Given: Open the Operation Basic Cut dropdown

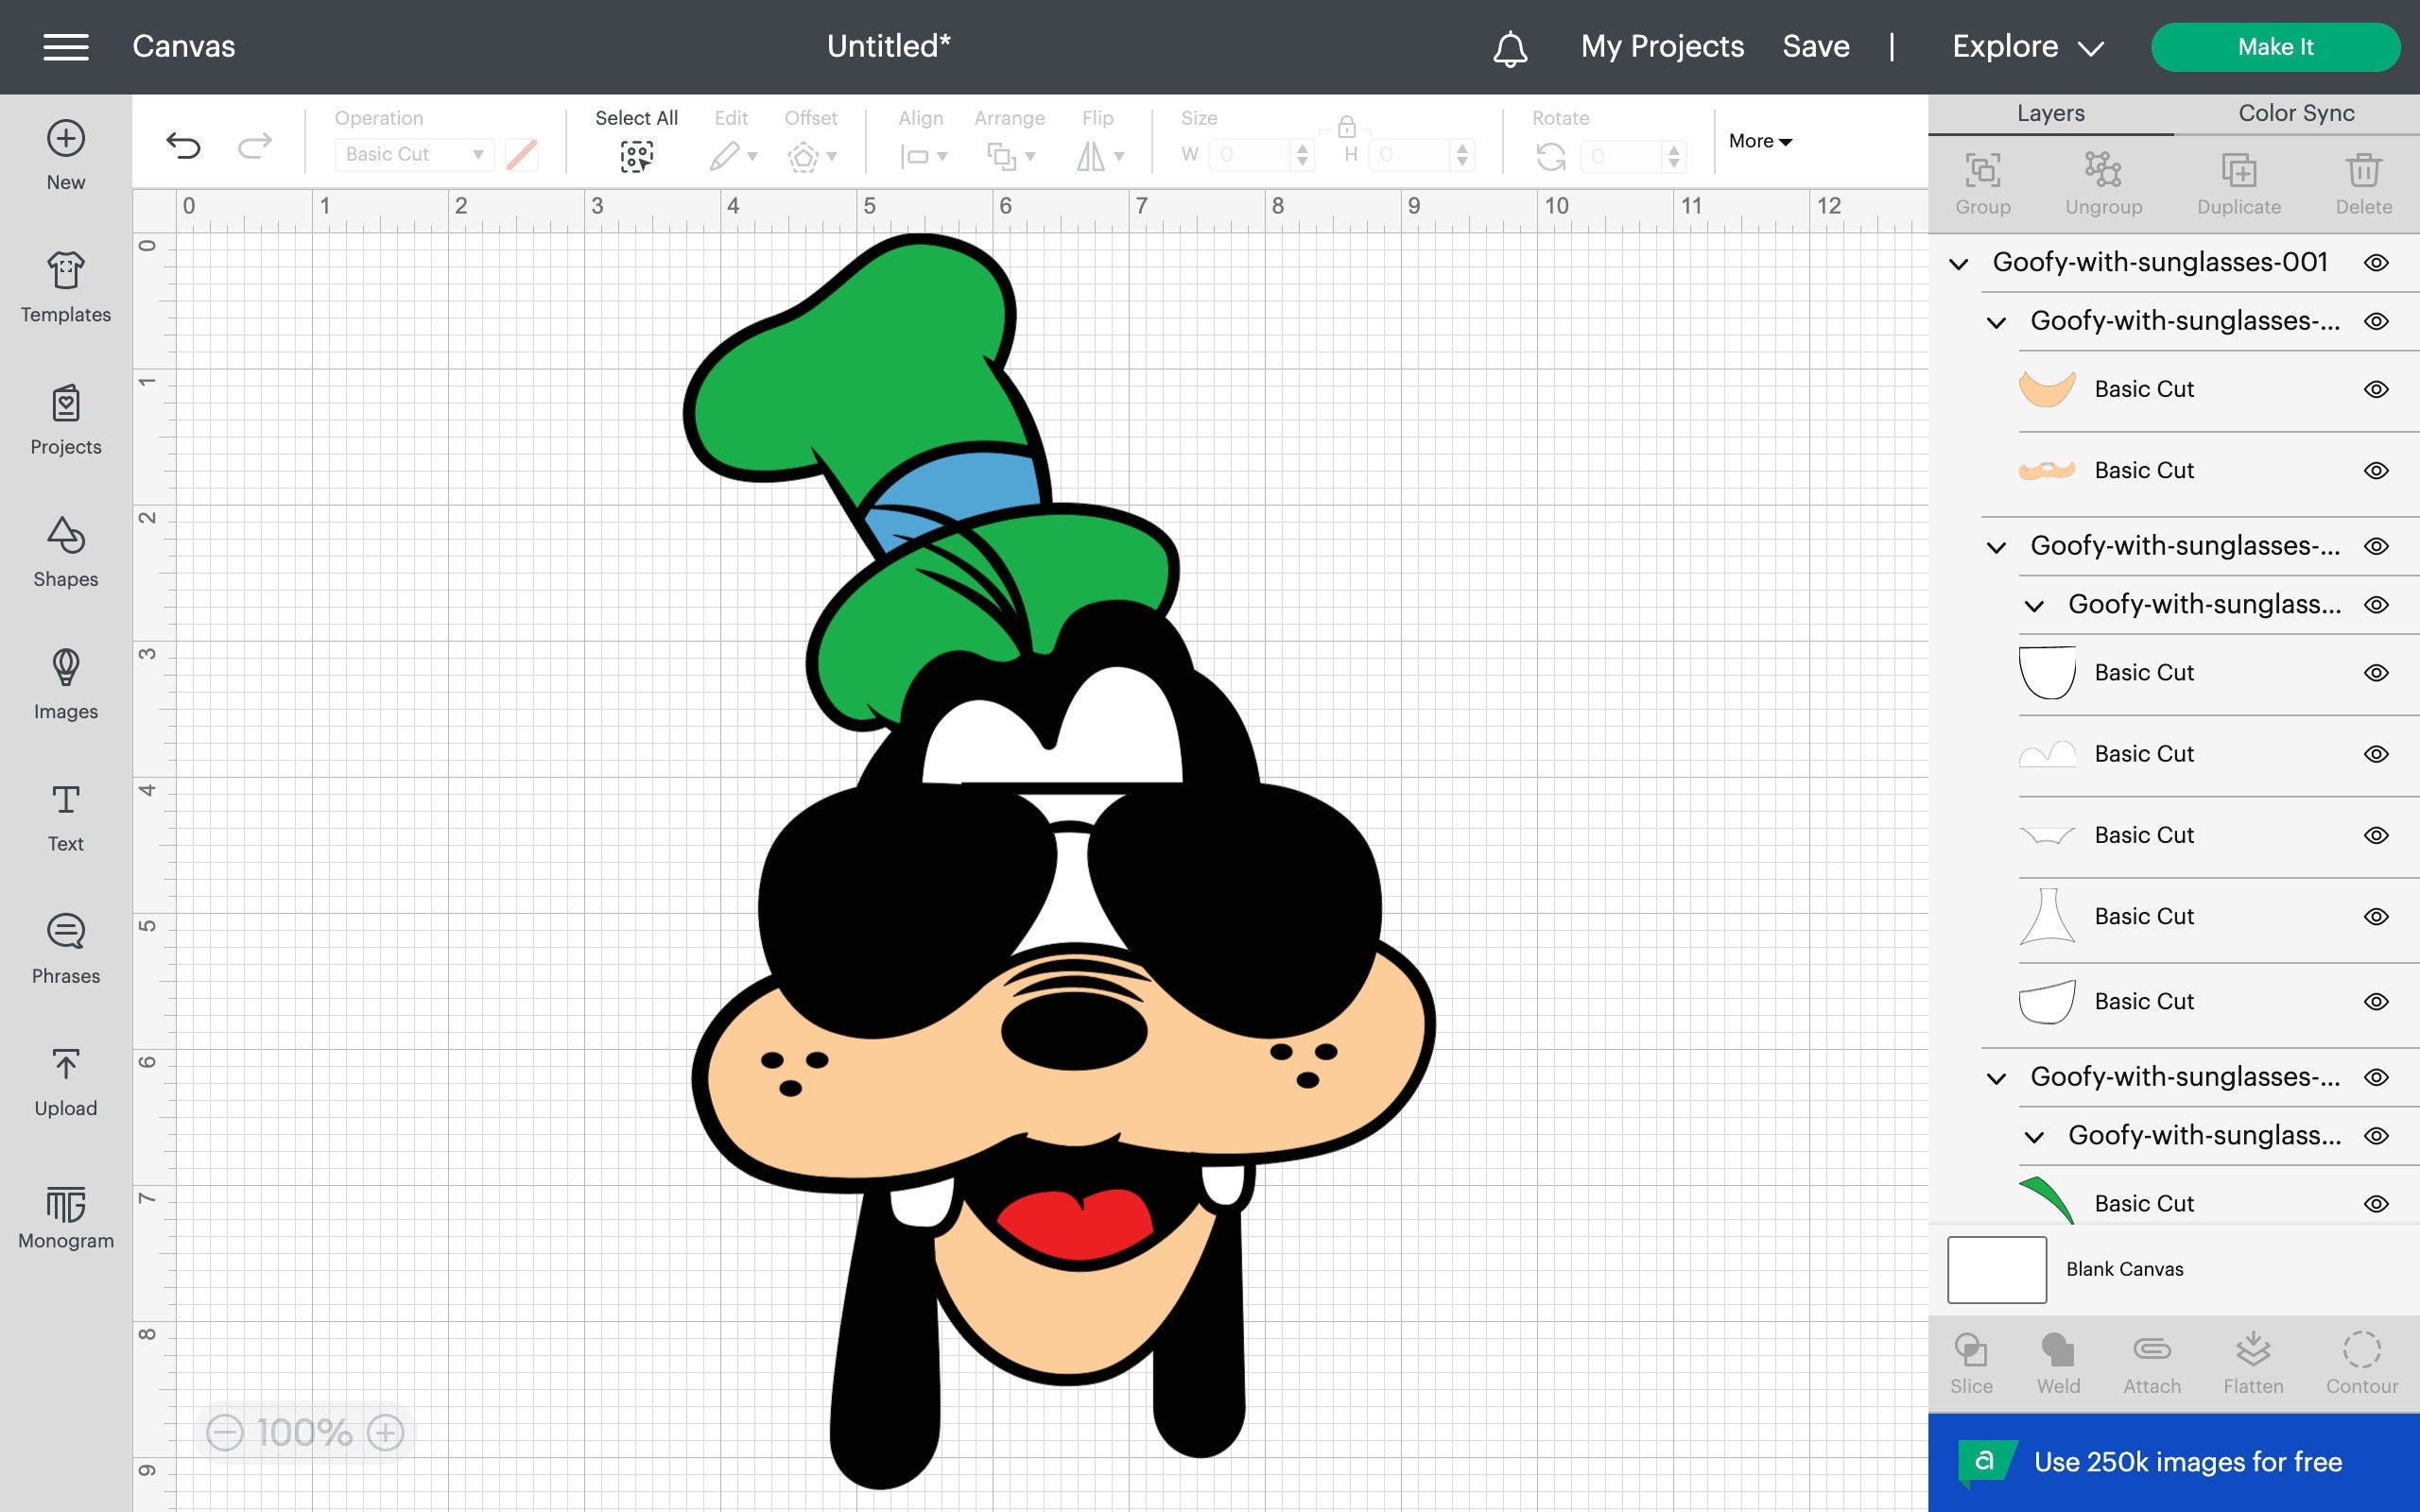Looking at the screenshot, I should (413, 154).
